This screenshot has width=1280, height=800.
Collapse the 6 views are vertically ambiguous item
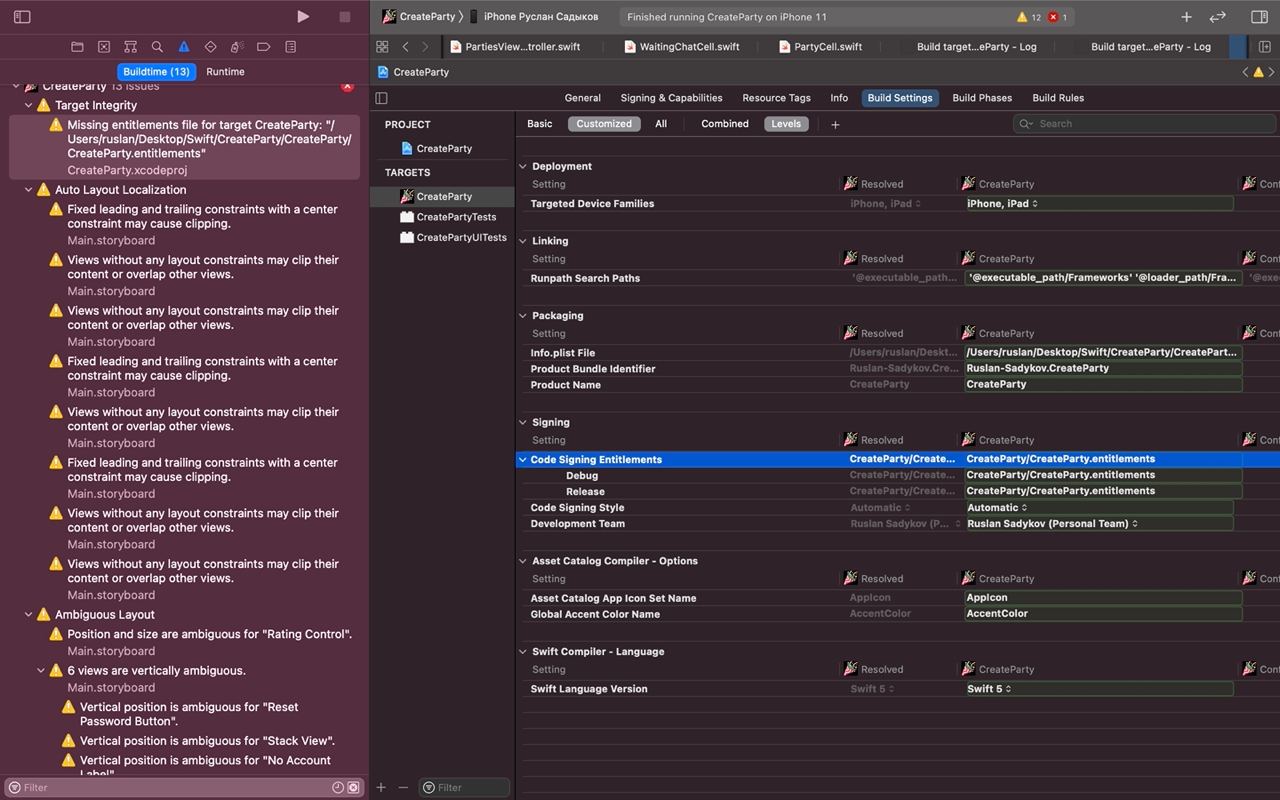tap(41, 671)
